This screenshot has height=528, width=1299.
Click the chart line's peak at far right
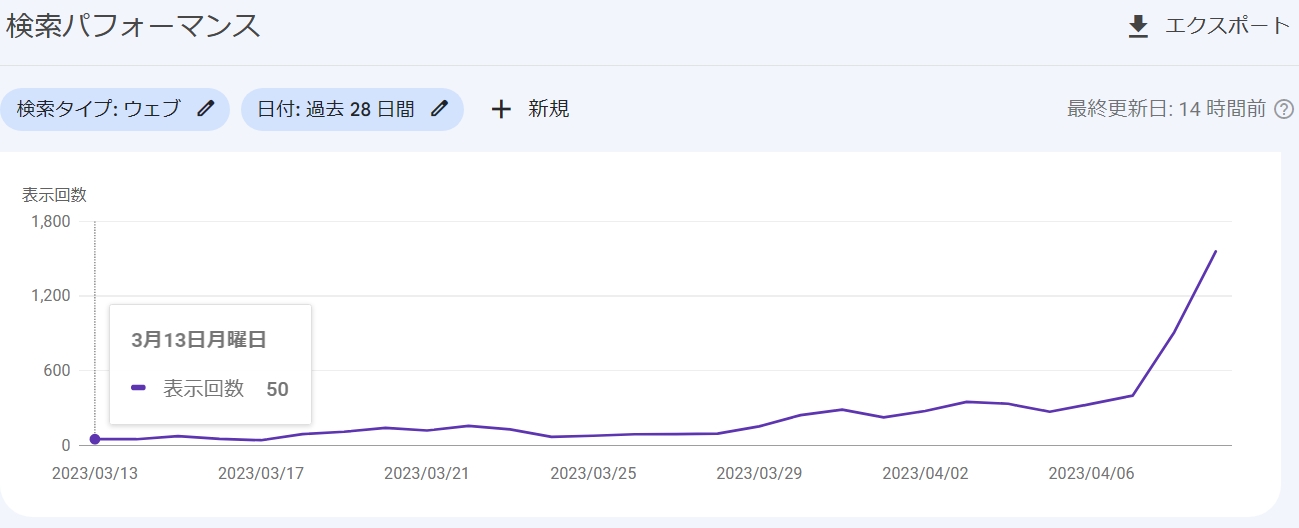pos(1215,251)
